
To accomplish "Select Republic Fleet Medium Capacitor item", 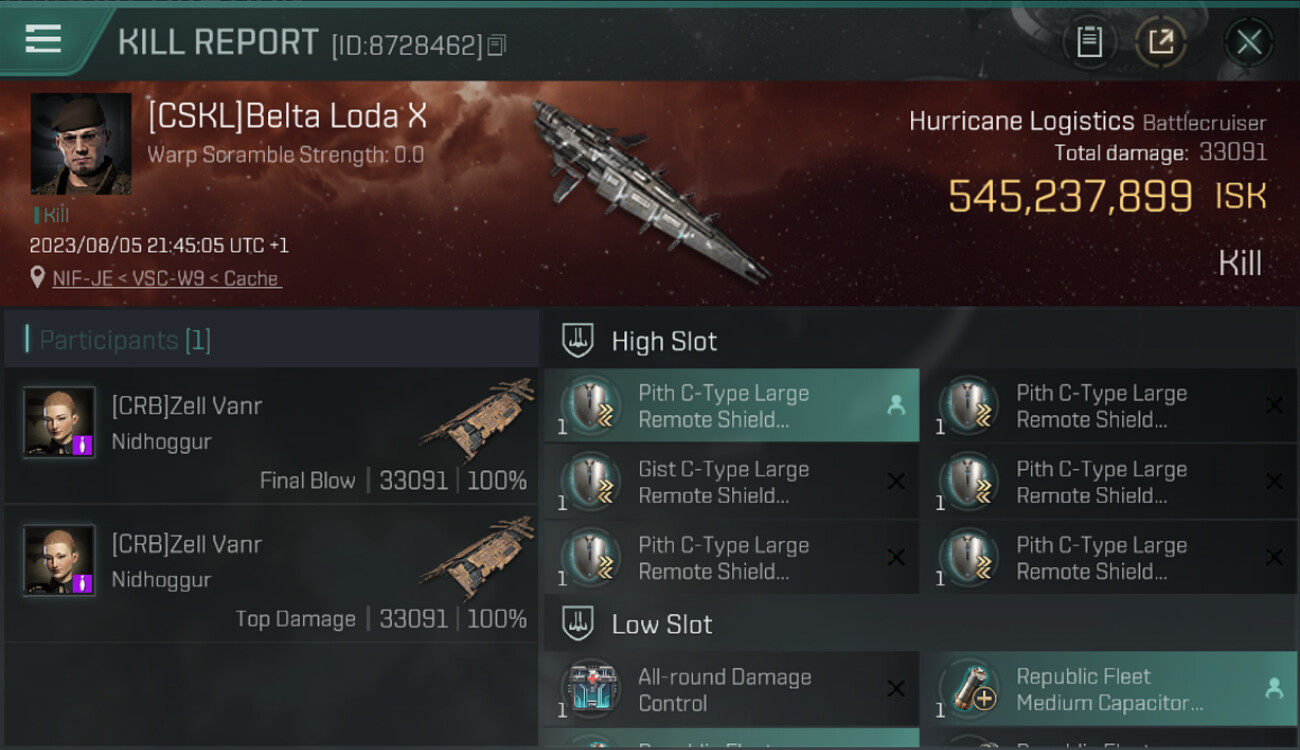I will pyautogui.click(x=1109, y=689).
